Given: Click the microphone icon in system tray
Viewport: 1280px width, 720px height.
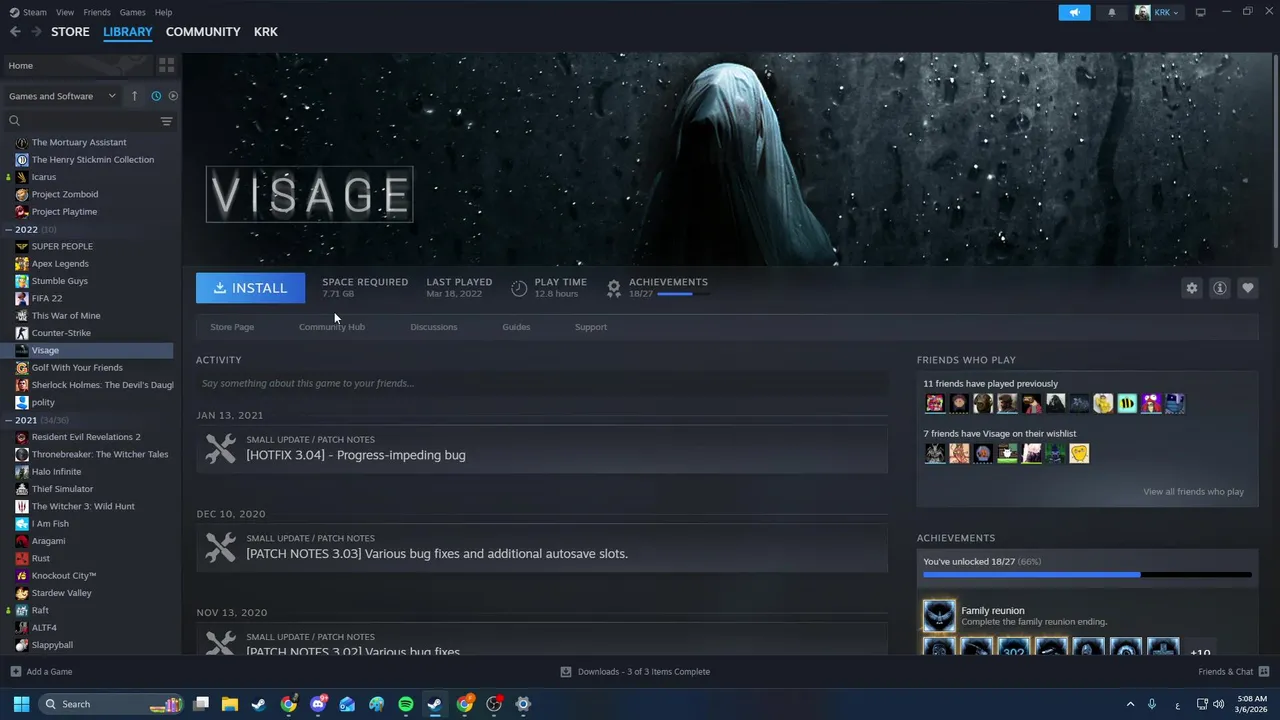Looking at the screenshot, I should 1152,704.
